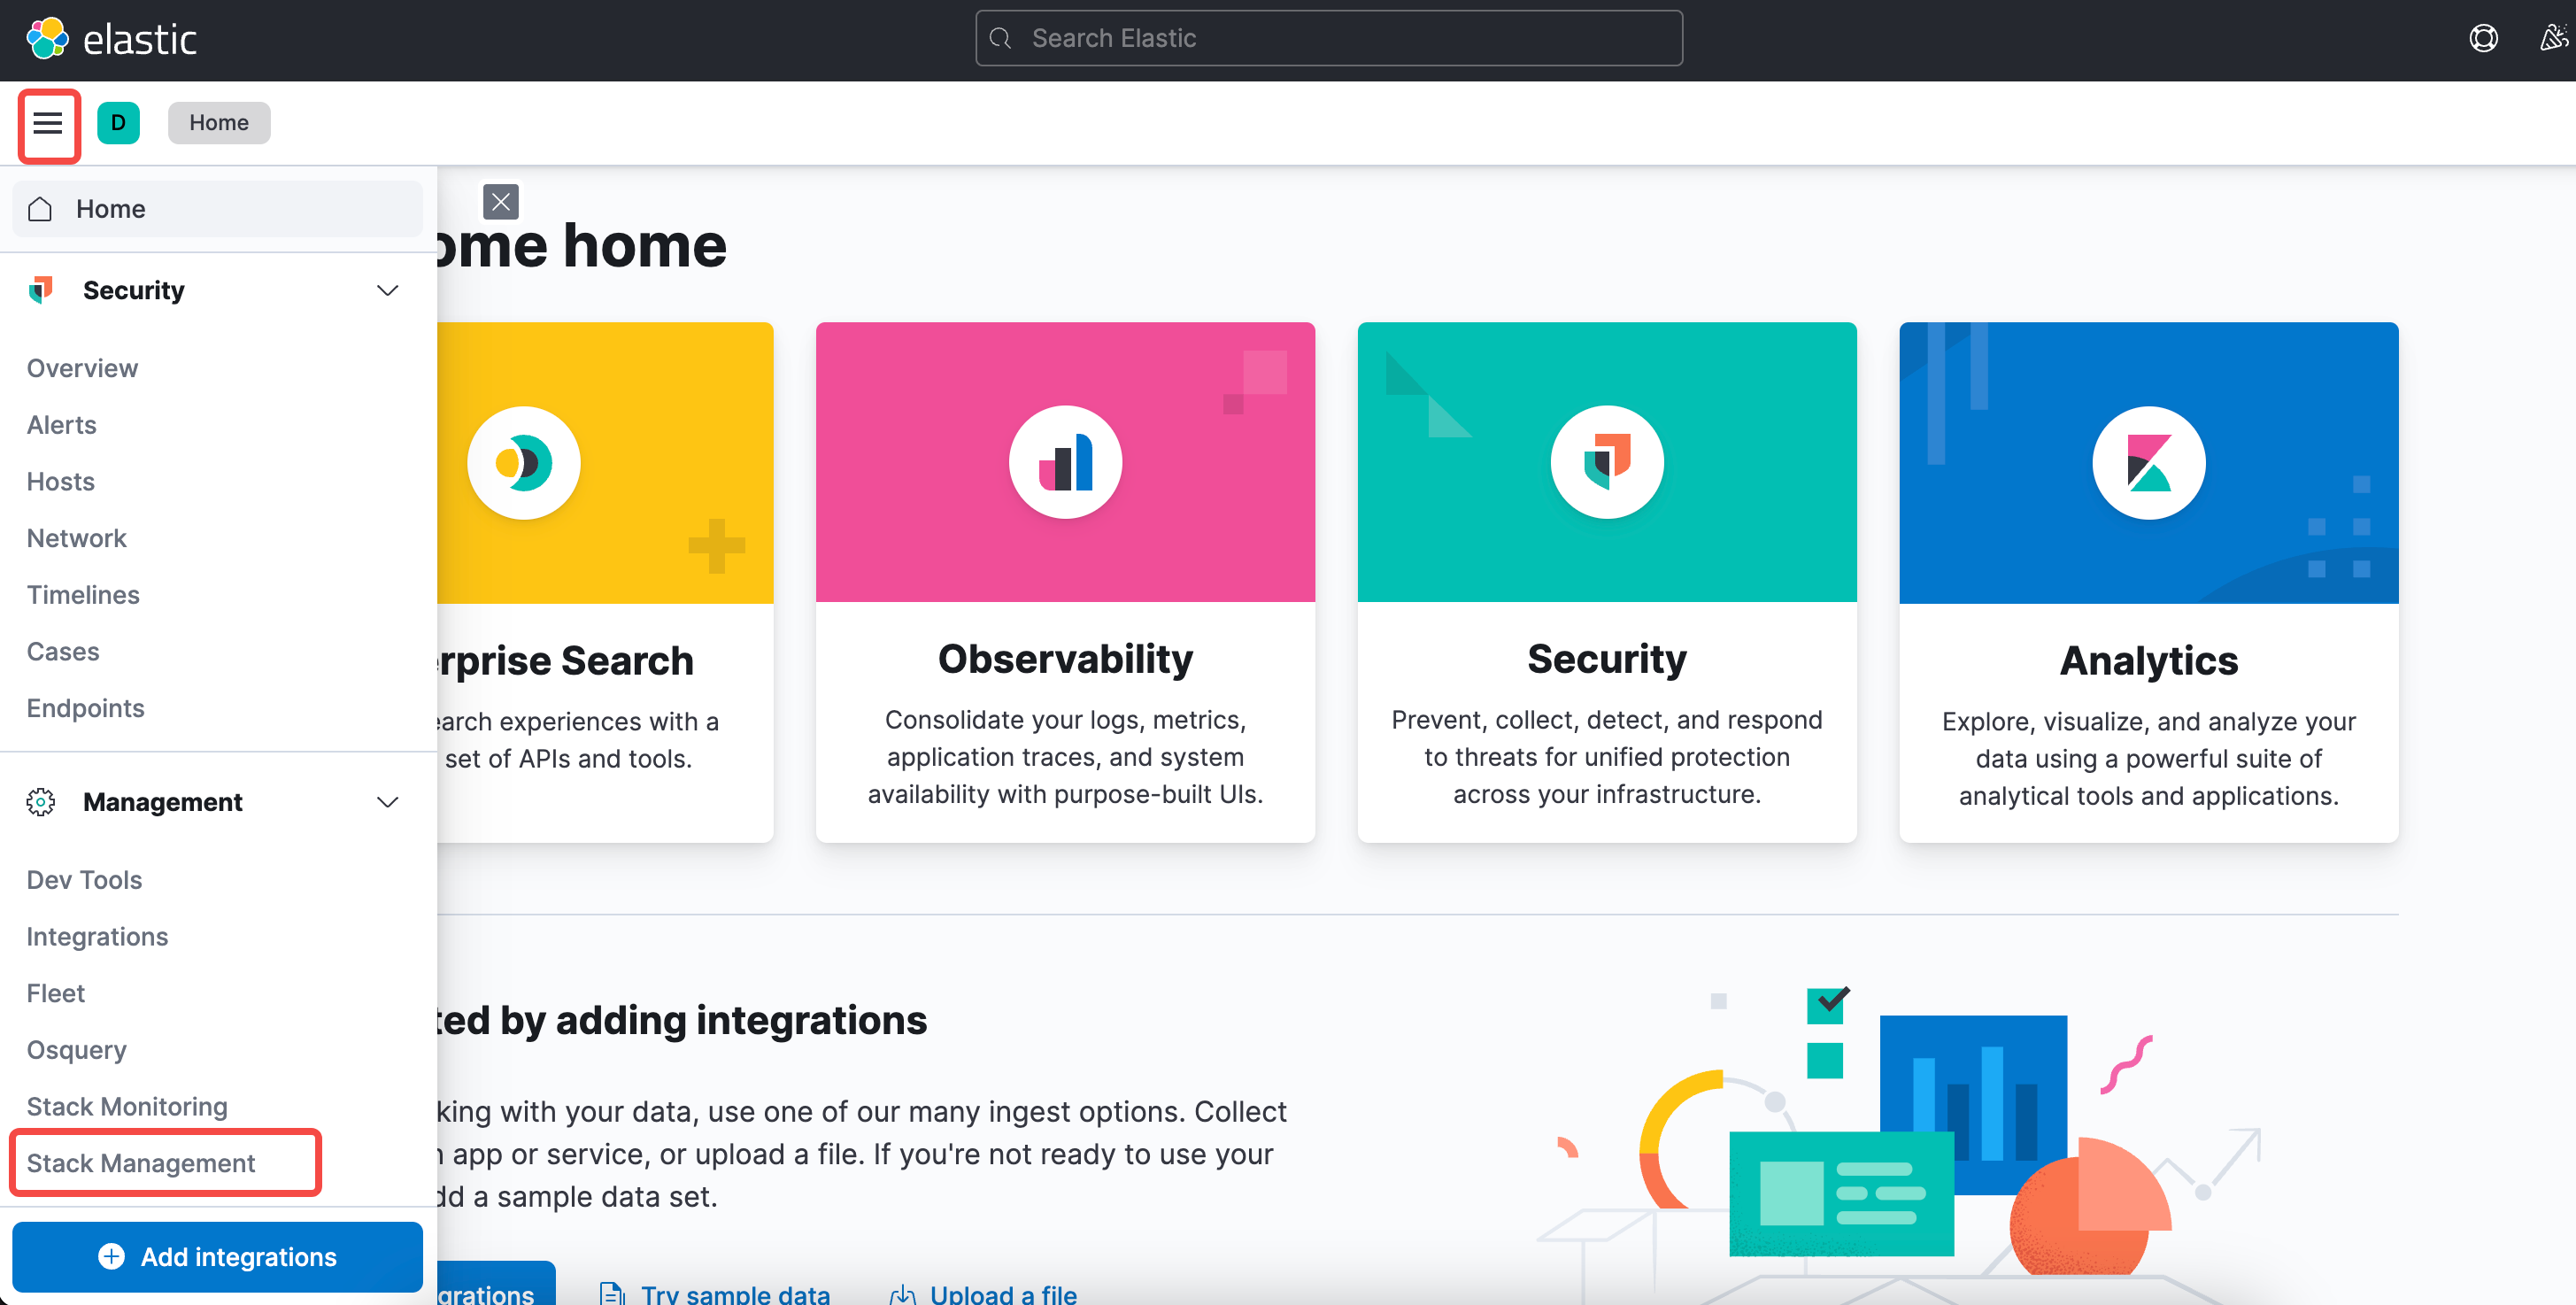Close the side navigation with X
Screen dimensions: 2576x1305
tap(500, 202)
